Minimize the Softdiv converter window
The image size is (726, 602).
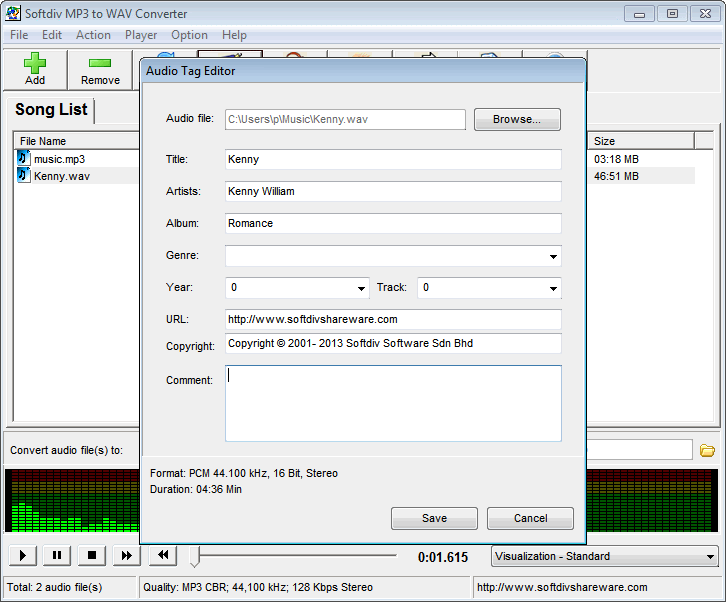[639, 14]
